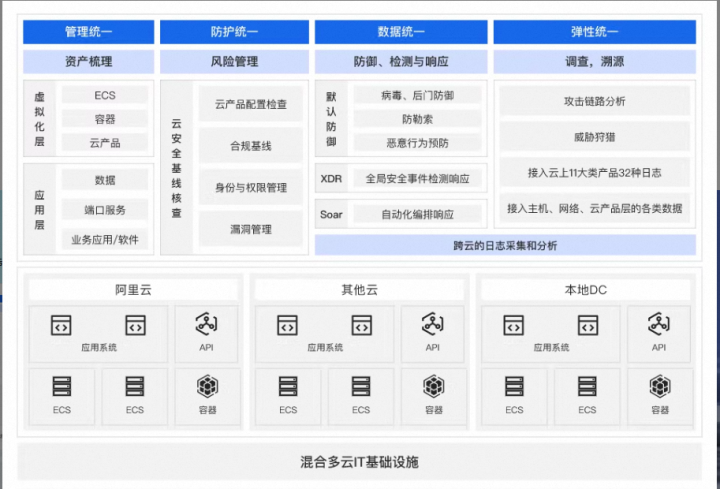Click first 应用系统 code-window icon in 阿里云

click(x=61, y=325)
